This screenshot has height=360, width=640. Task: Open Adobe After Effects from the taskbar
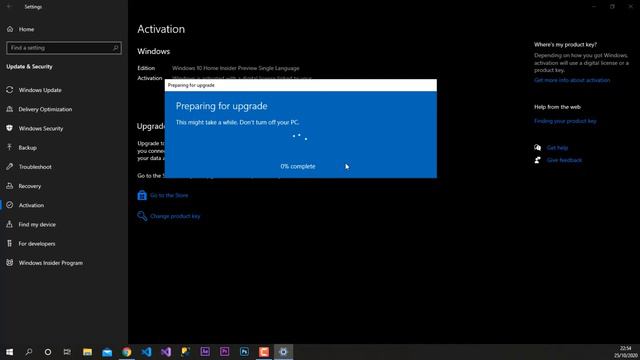click(x=205, y=352)
